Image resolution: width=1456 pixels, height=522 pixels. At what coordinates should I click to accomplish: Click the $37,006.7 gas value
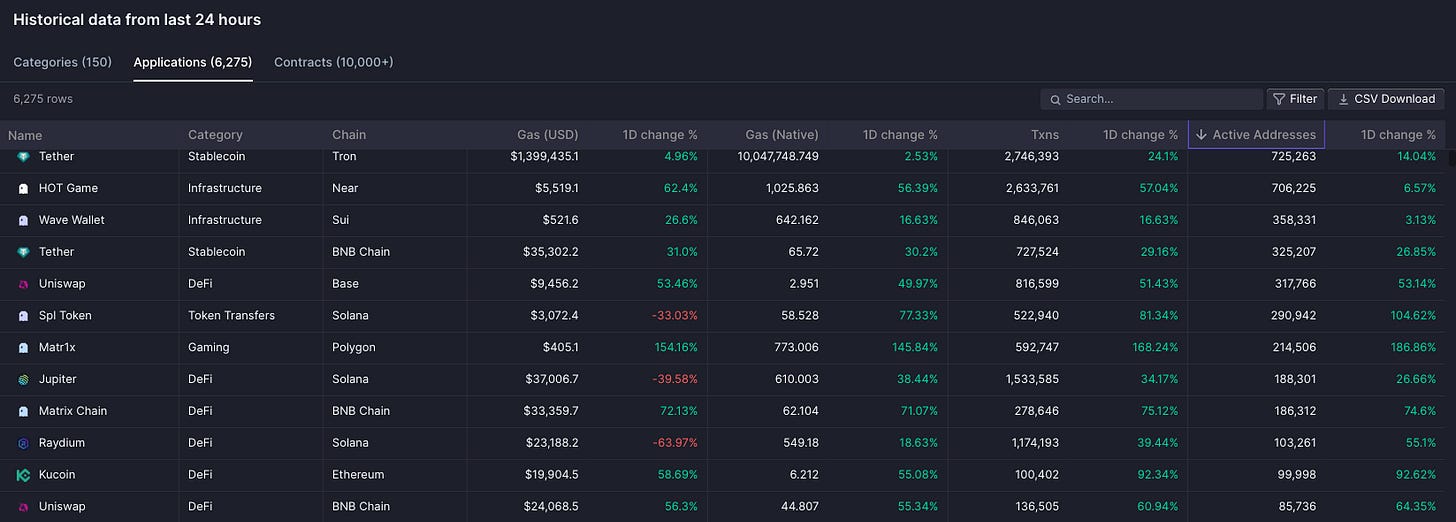(551, 380)
